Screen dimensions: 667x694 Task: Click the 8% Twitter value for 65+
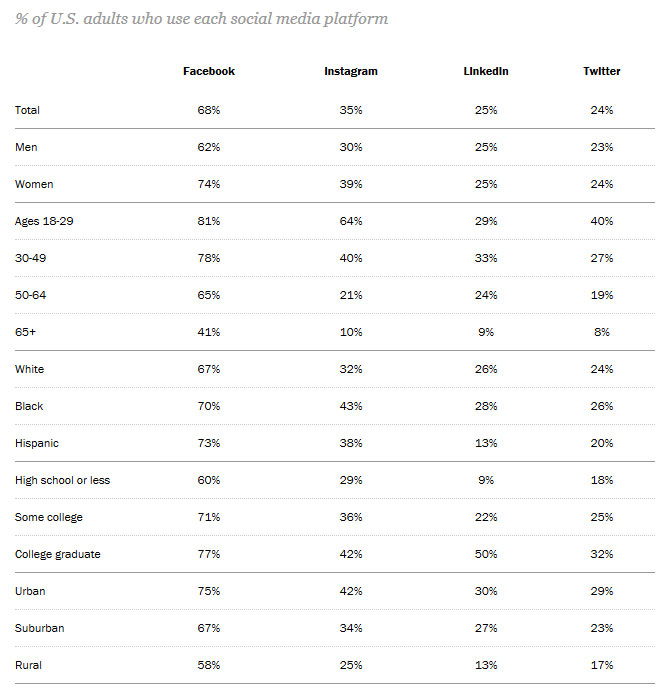(x=601, y=332)
